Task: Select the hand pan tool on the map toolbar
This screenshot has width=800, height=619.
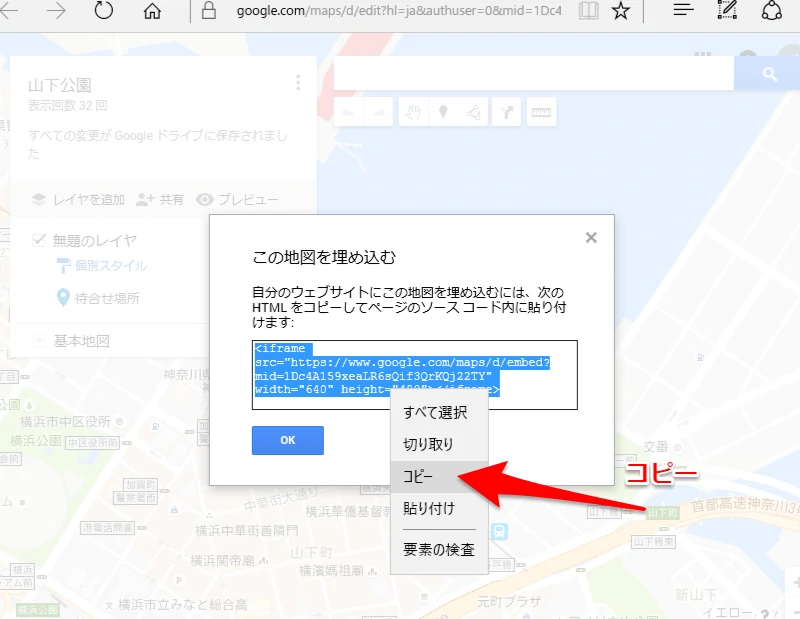Action: (x=414, y=111)
